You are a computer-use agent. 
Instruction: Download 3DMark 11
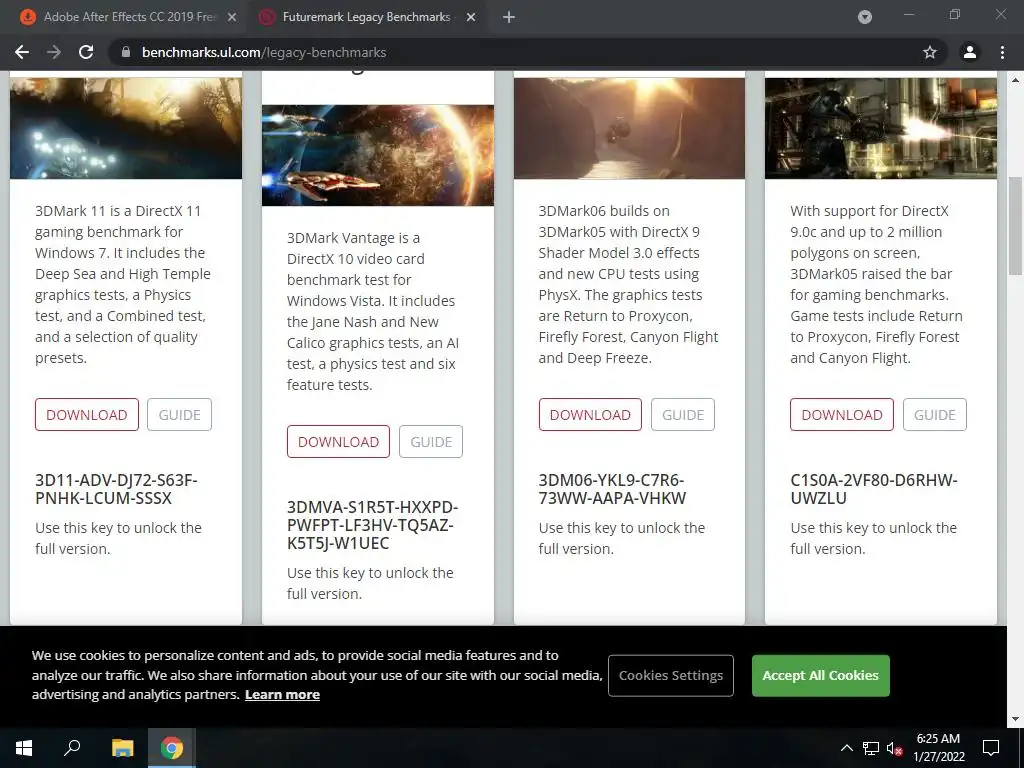tap(87, 415)
